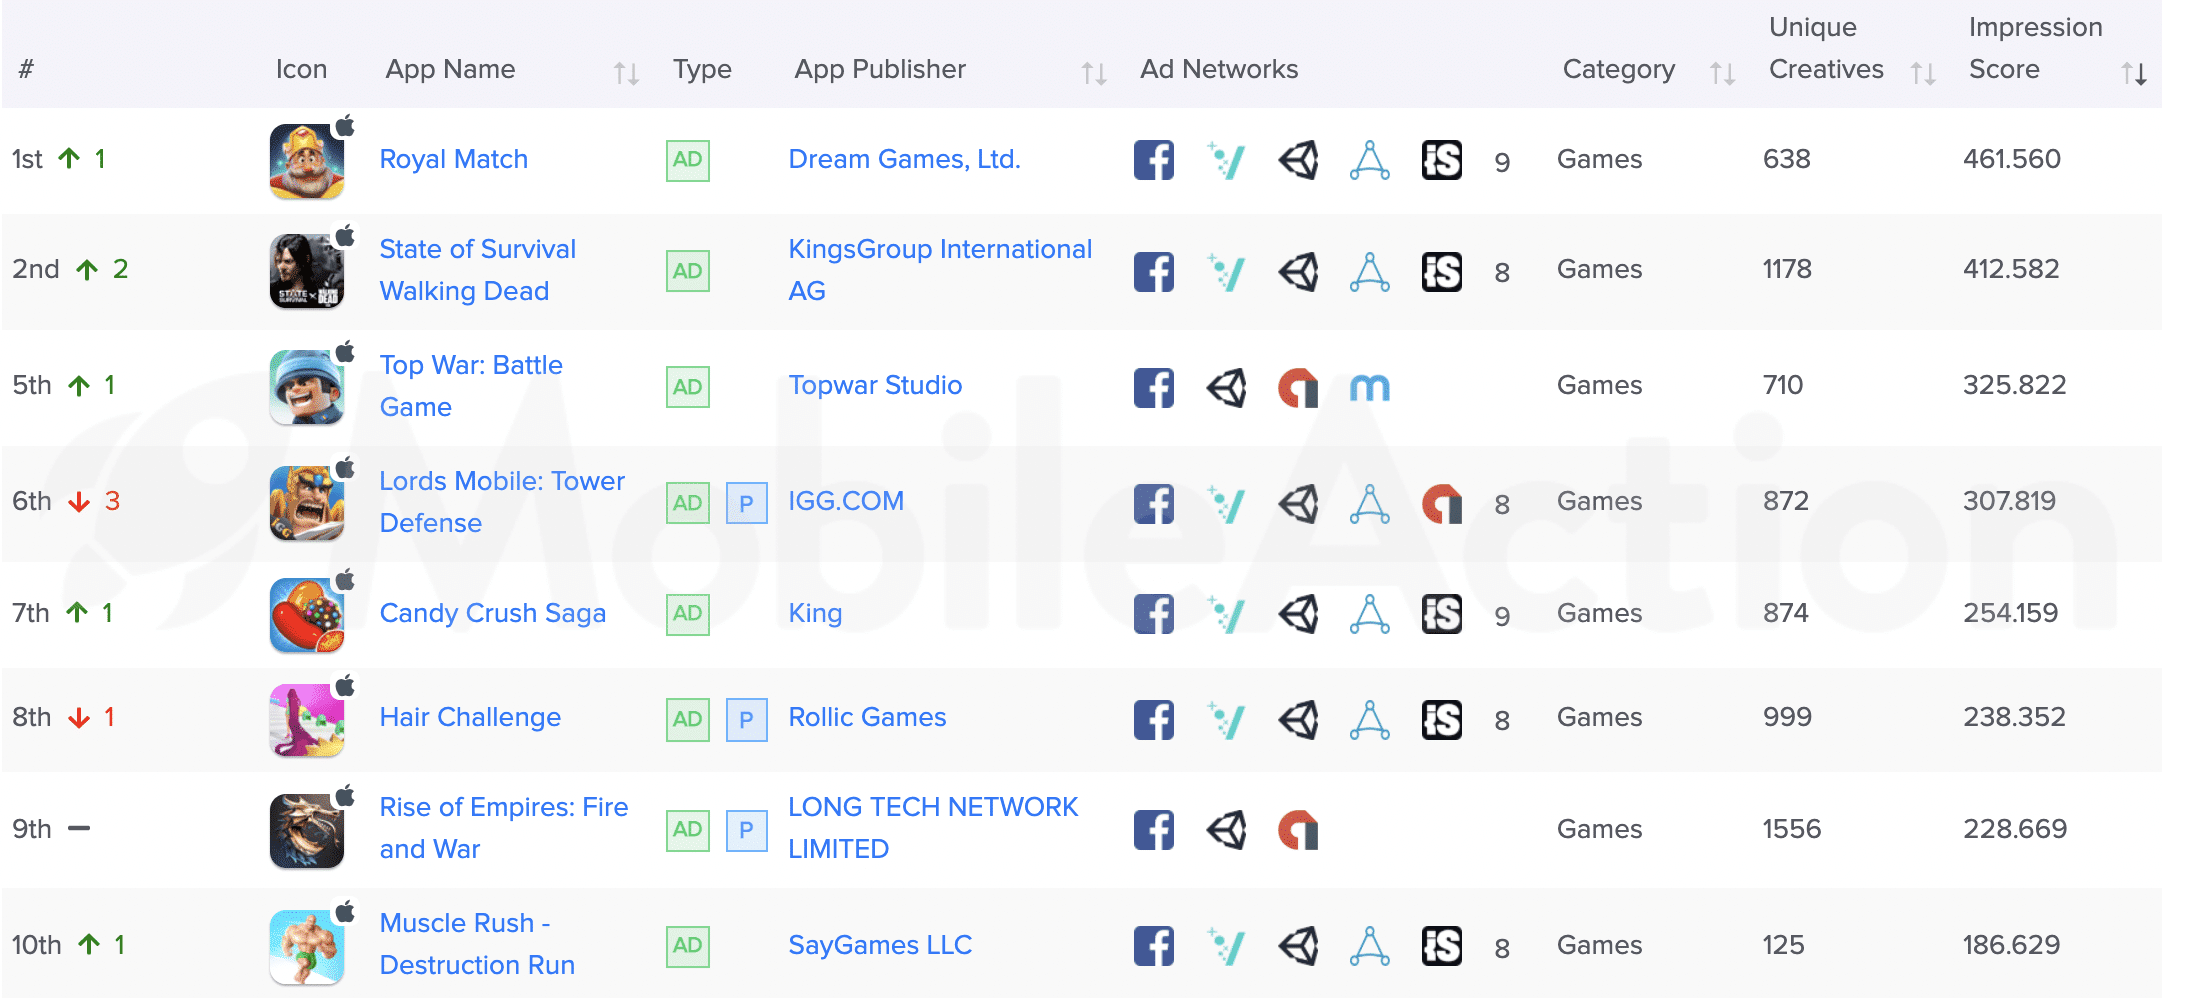Screen dimensions: 2196x998
Task: Click the Muscle Rush app icon
Action: (307, 947)
